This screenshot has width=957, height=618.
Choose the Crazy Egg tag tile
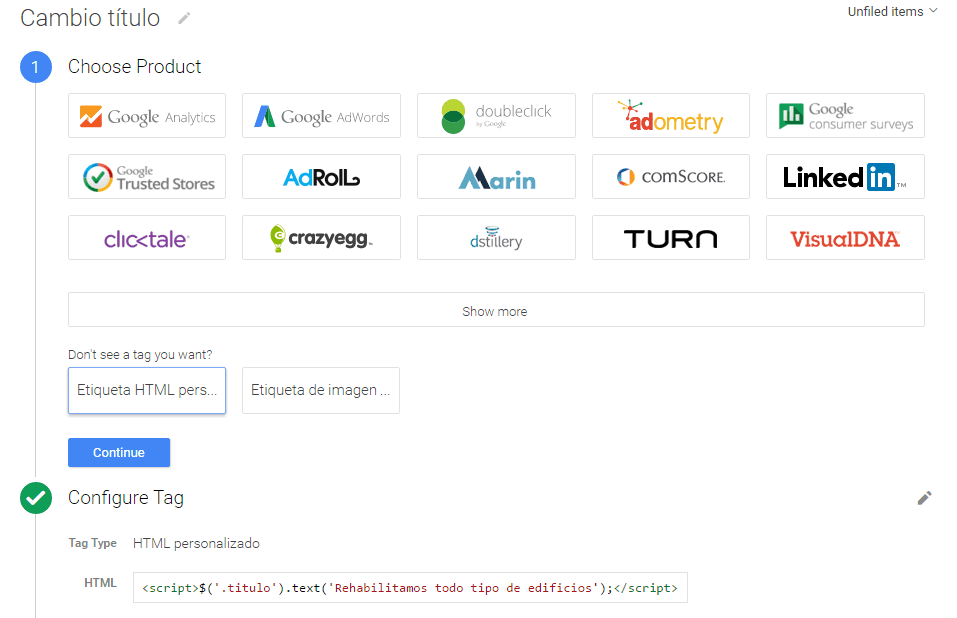[x=321, y=238]
